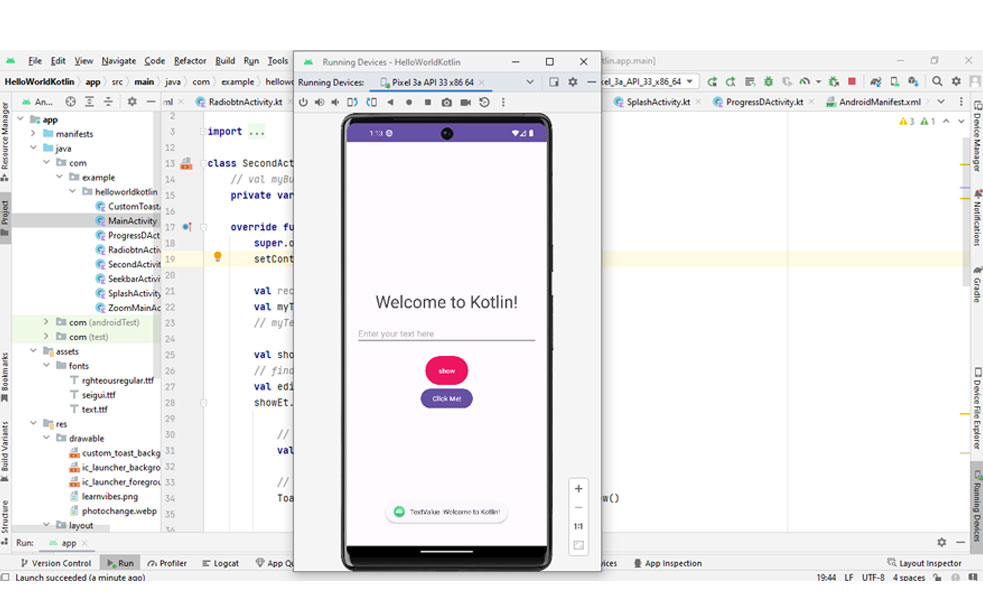Open the Layout Inspector
The image size is (983, 614).
[924, 563]
